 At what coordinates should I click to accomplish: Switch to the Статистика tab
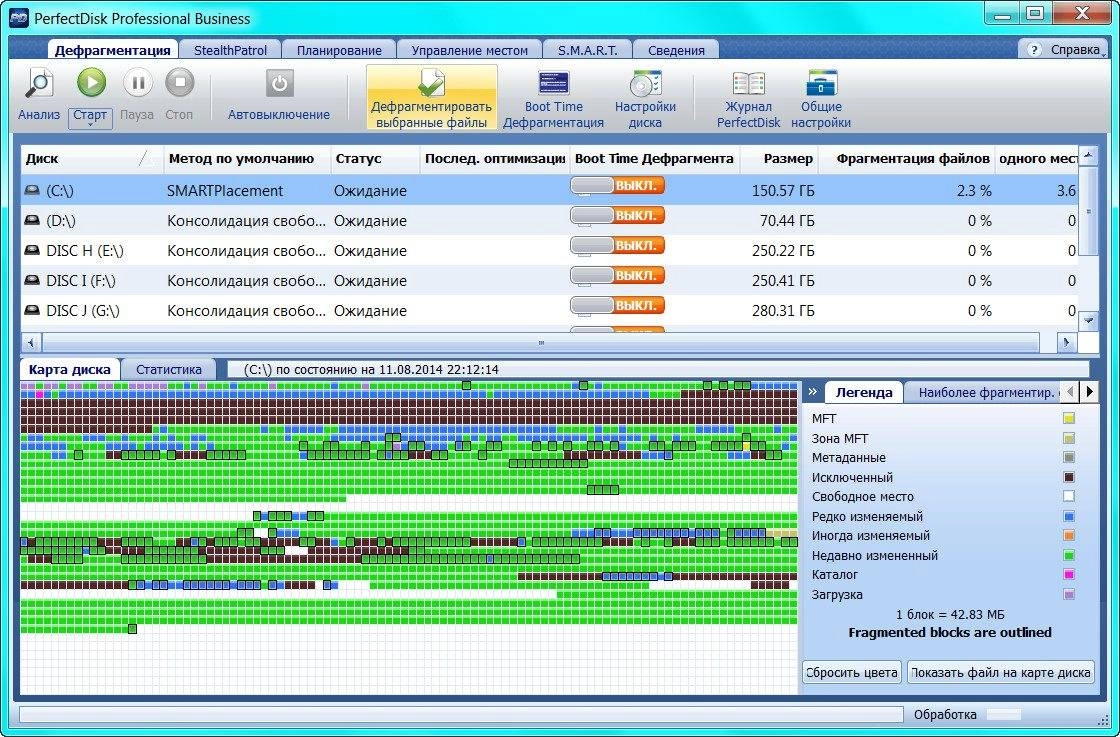point(169,369)
